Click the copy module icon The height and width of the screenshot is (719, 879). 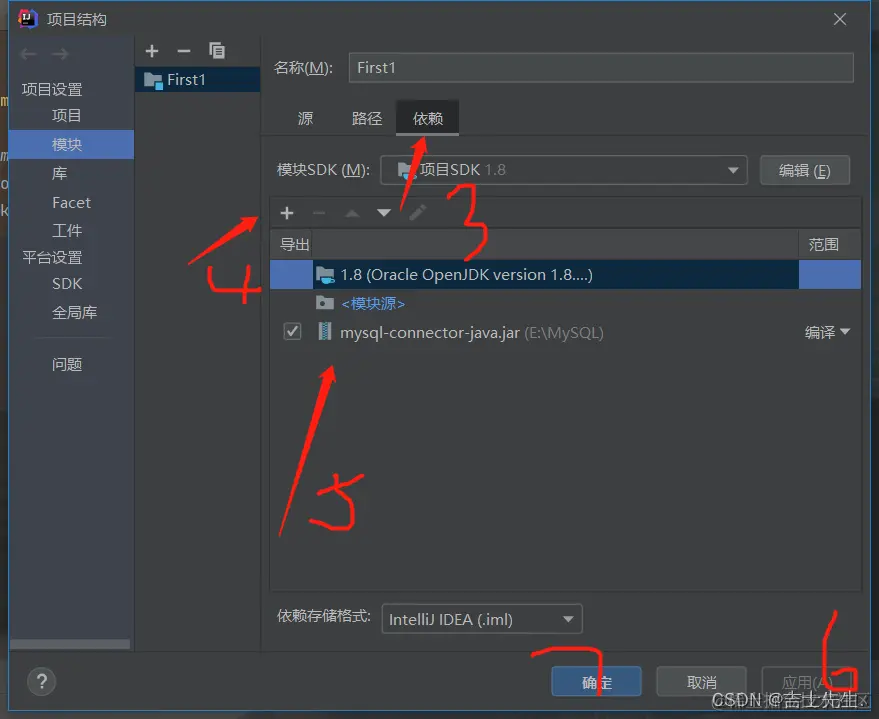click(x=217, y=51)
